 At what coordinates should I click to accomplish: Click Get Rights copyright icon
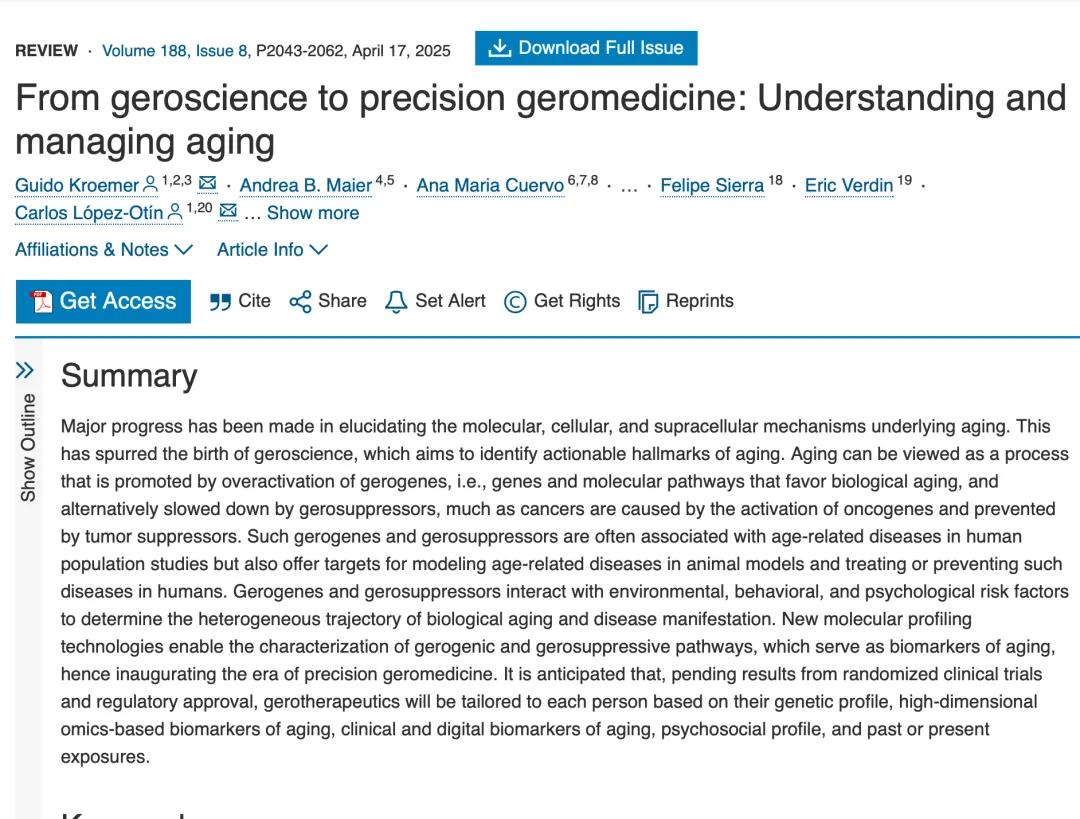[515, 302]
